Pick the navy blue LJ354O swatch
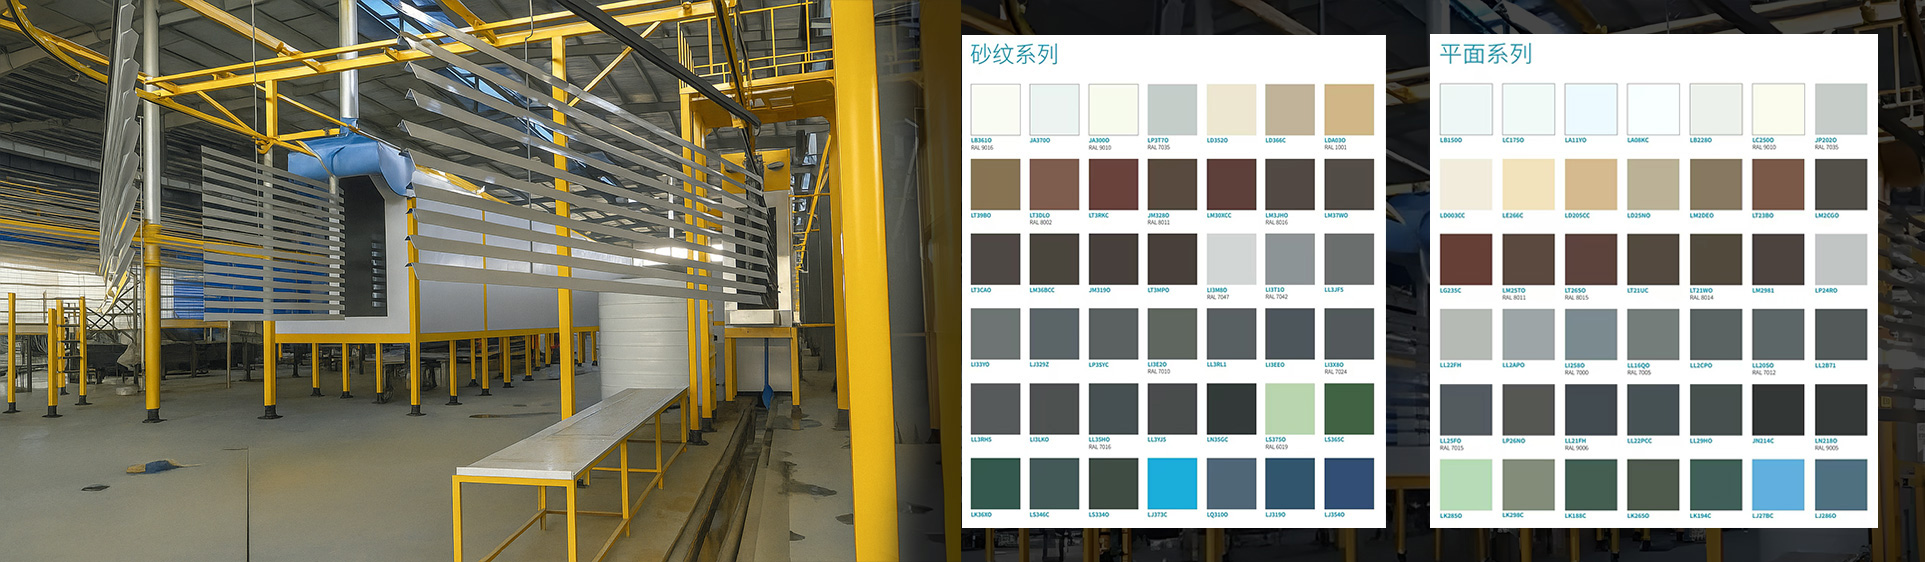 [x=1349, y=484]
